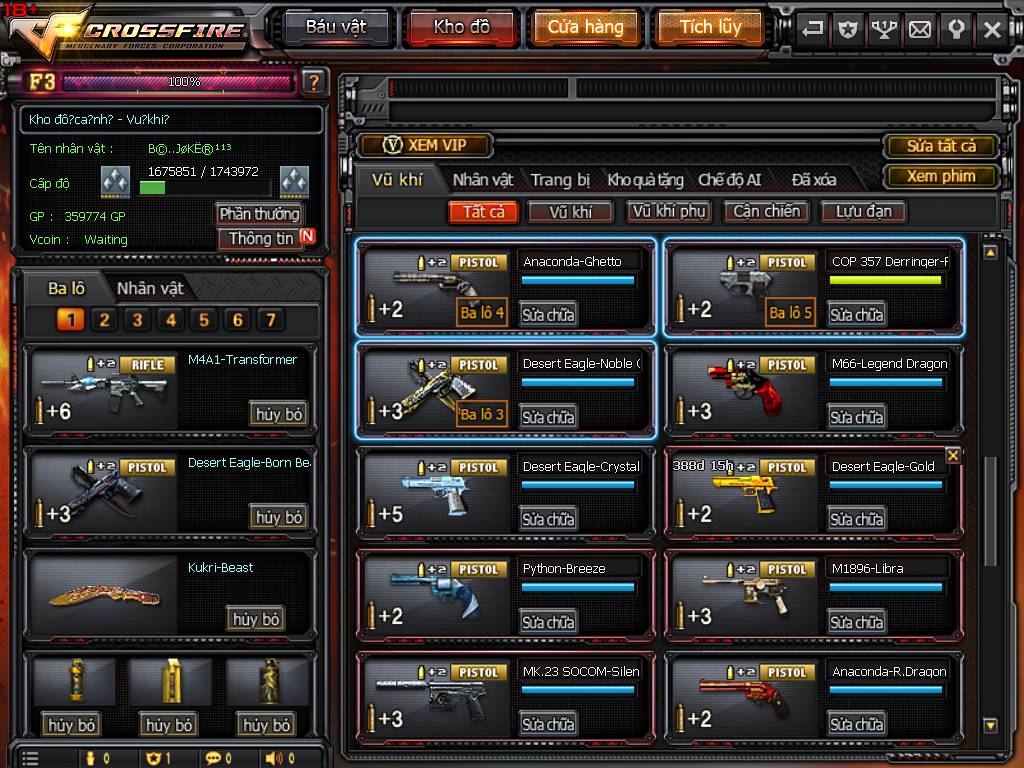Switch to the Đã xóa tab
Screen dimensions: 1024x768
point(814,180)
